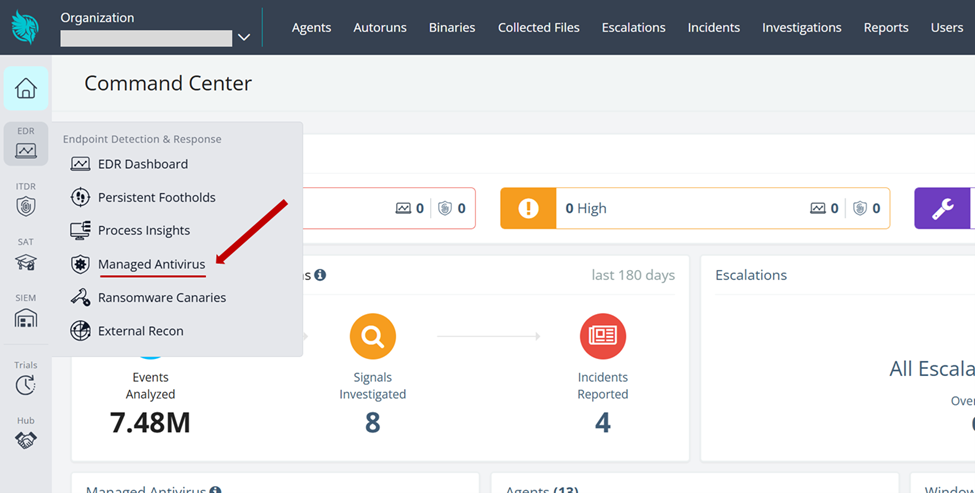This screenshot has width=975, height=493.
Task: Select Managed Antivirus from EDR menu
Action: 151,264
